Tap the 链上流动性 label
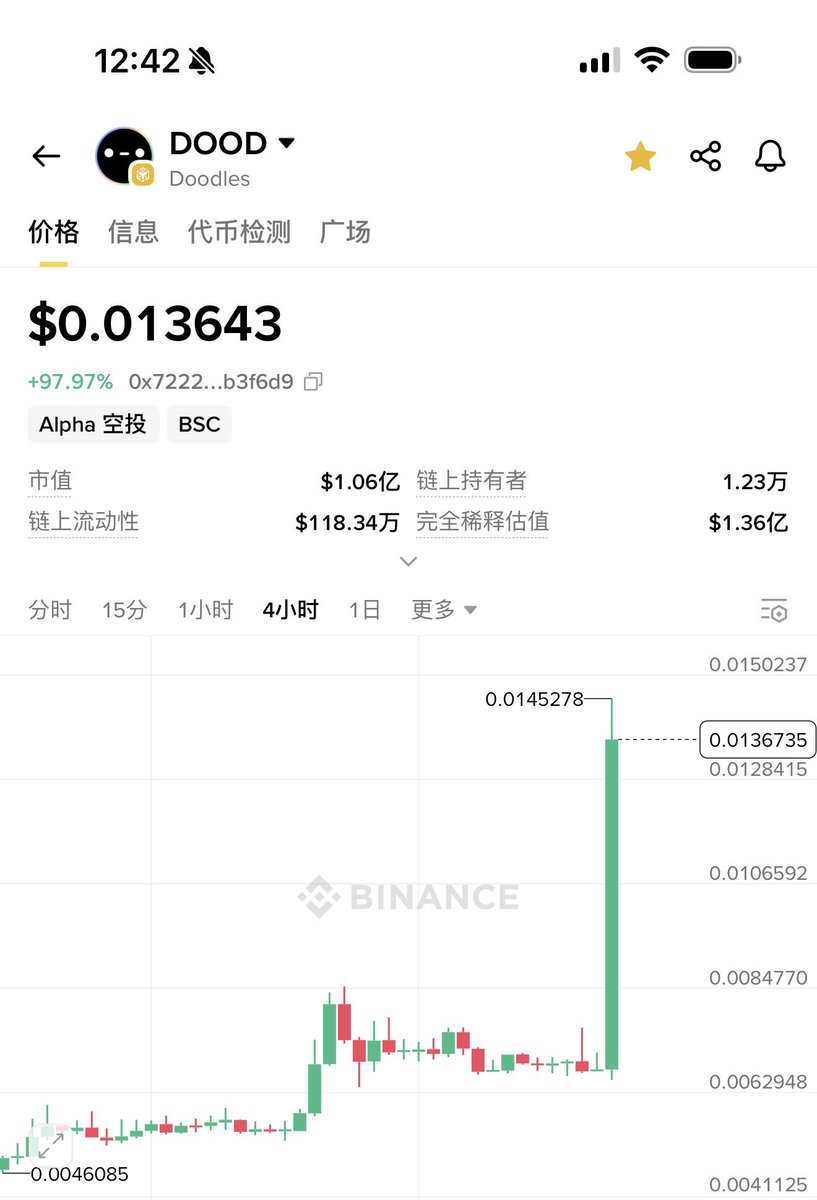817x1200 pixels. [83, 521]
